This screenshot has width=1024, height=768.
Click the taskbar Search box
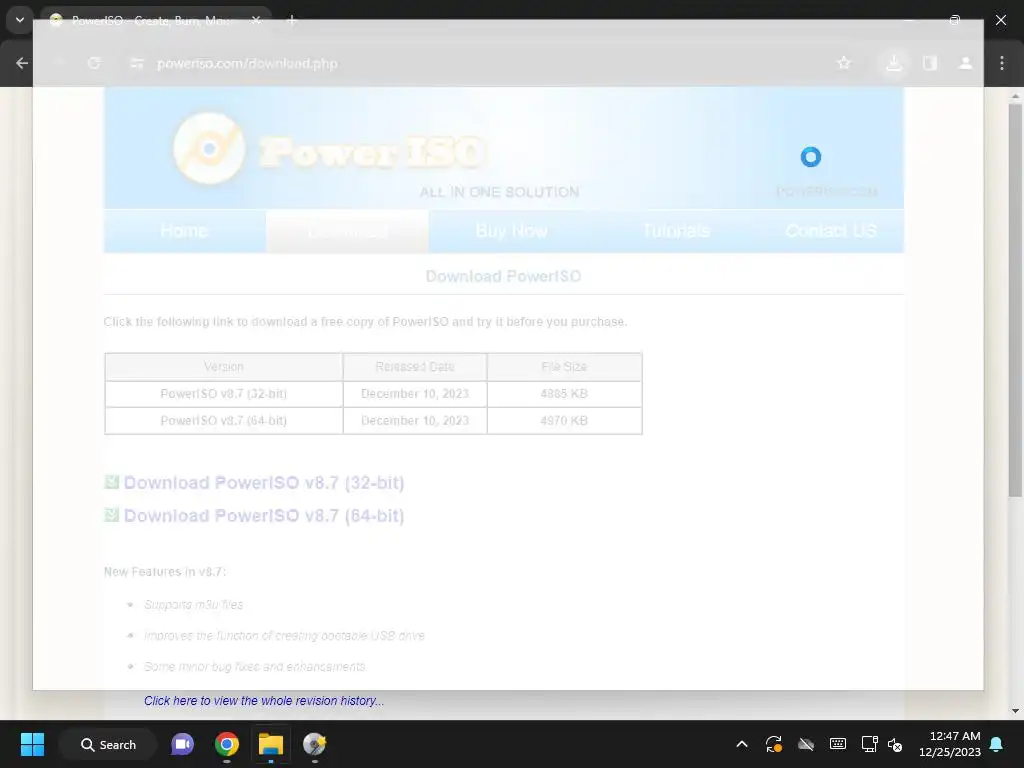point(108,744)
